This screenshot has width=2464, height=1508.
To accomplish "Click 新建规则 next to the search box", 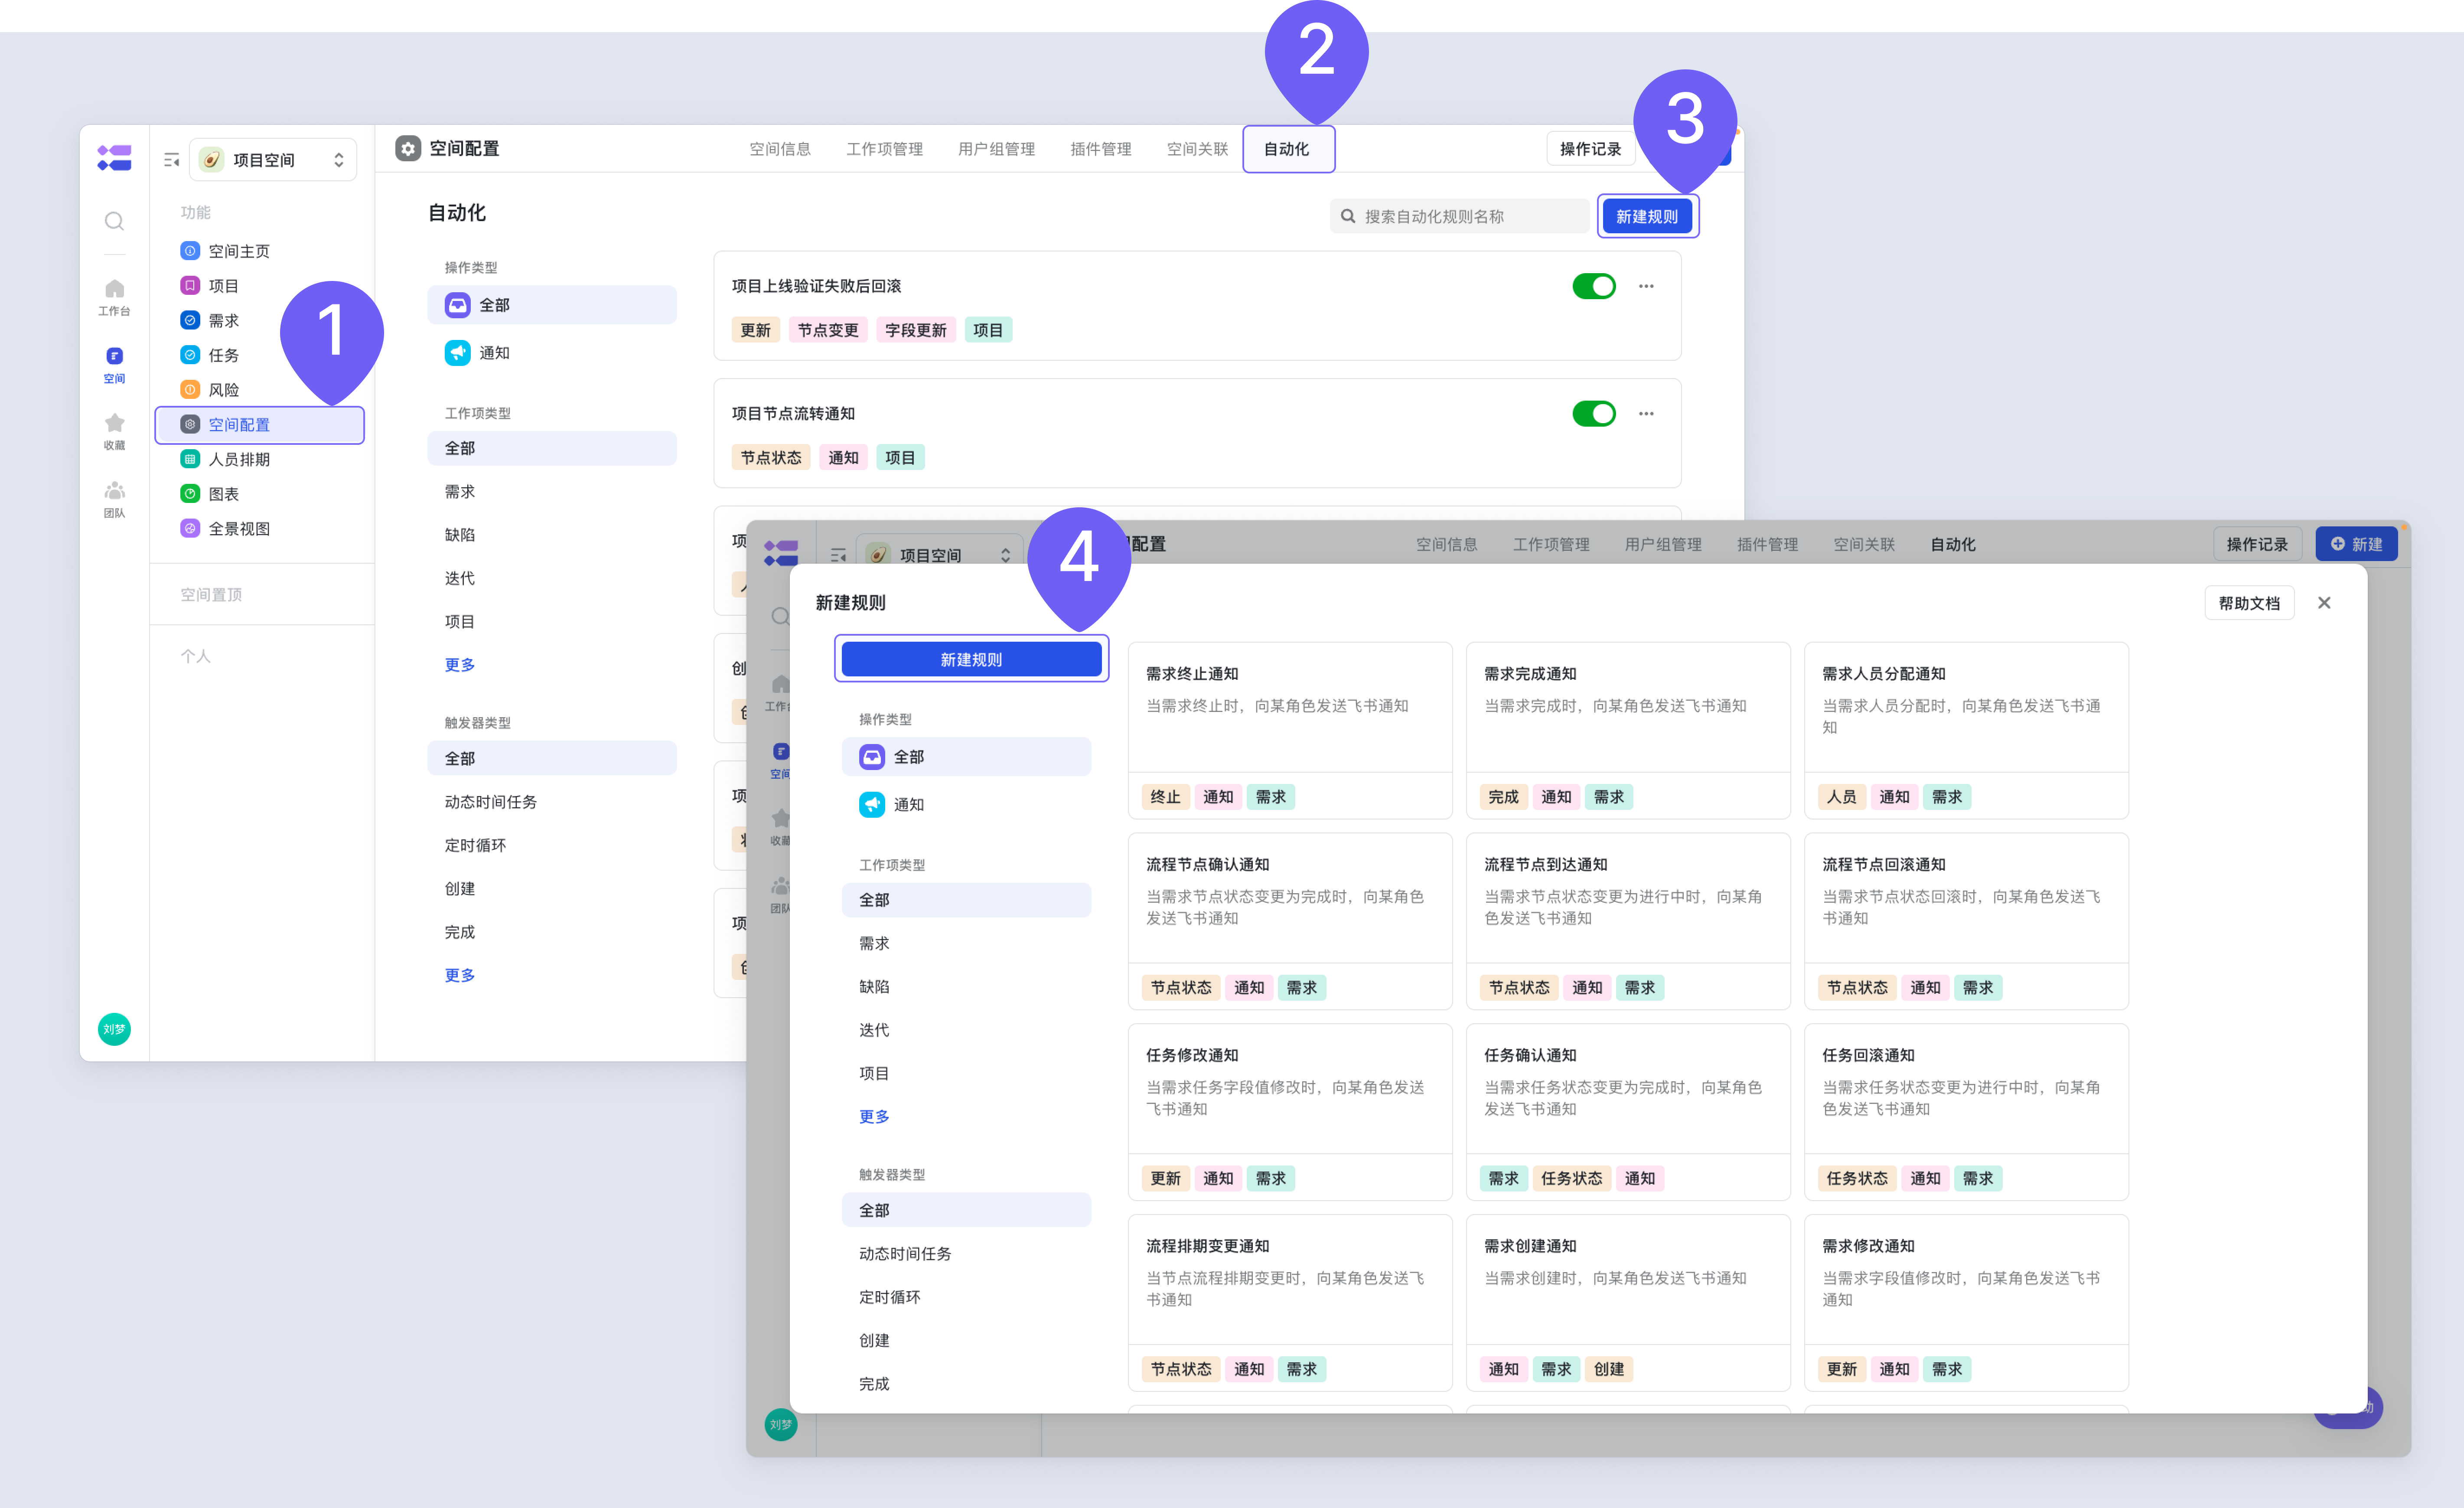I will coord(1647,216).
